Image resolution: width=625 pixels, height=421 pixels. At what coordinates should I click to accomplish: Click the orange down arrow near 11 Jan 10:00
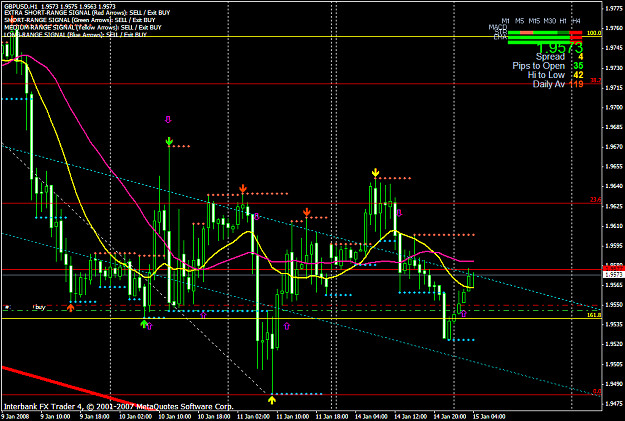(306, 212)
